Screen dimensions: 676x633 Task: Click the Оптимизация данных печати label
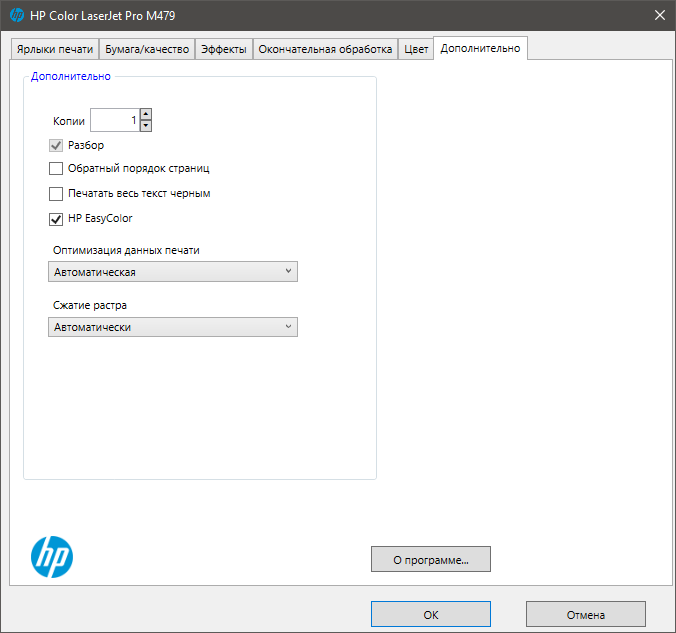click(x=126, y=251)
